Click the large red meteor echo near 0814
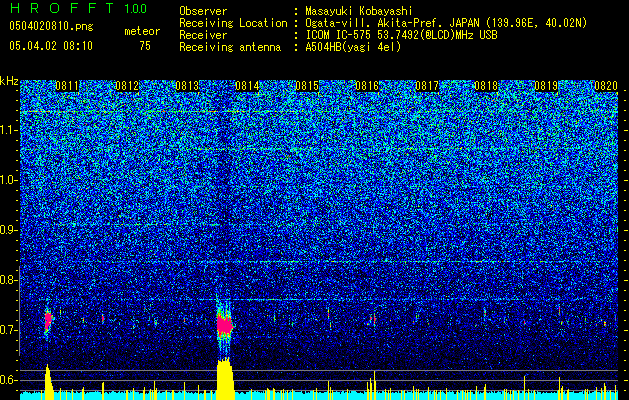Viewport: 629px width, 400px height. [x=225, y=325]
